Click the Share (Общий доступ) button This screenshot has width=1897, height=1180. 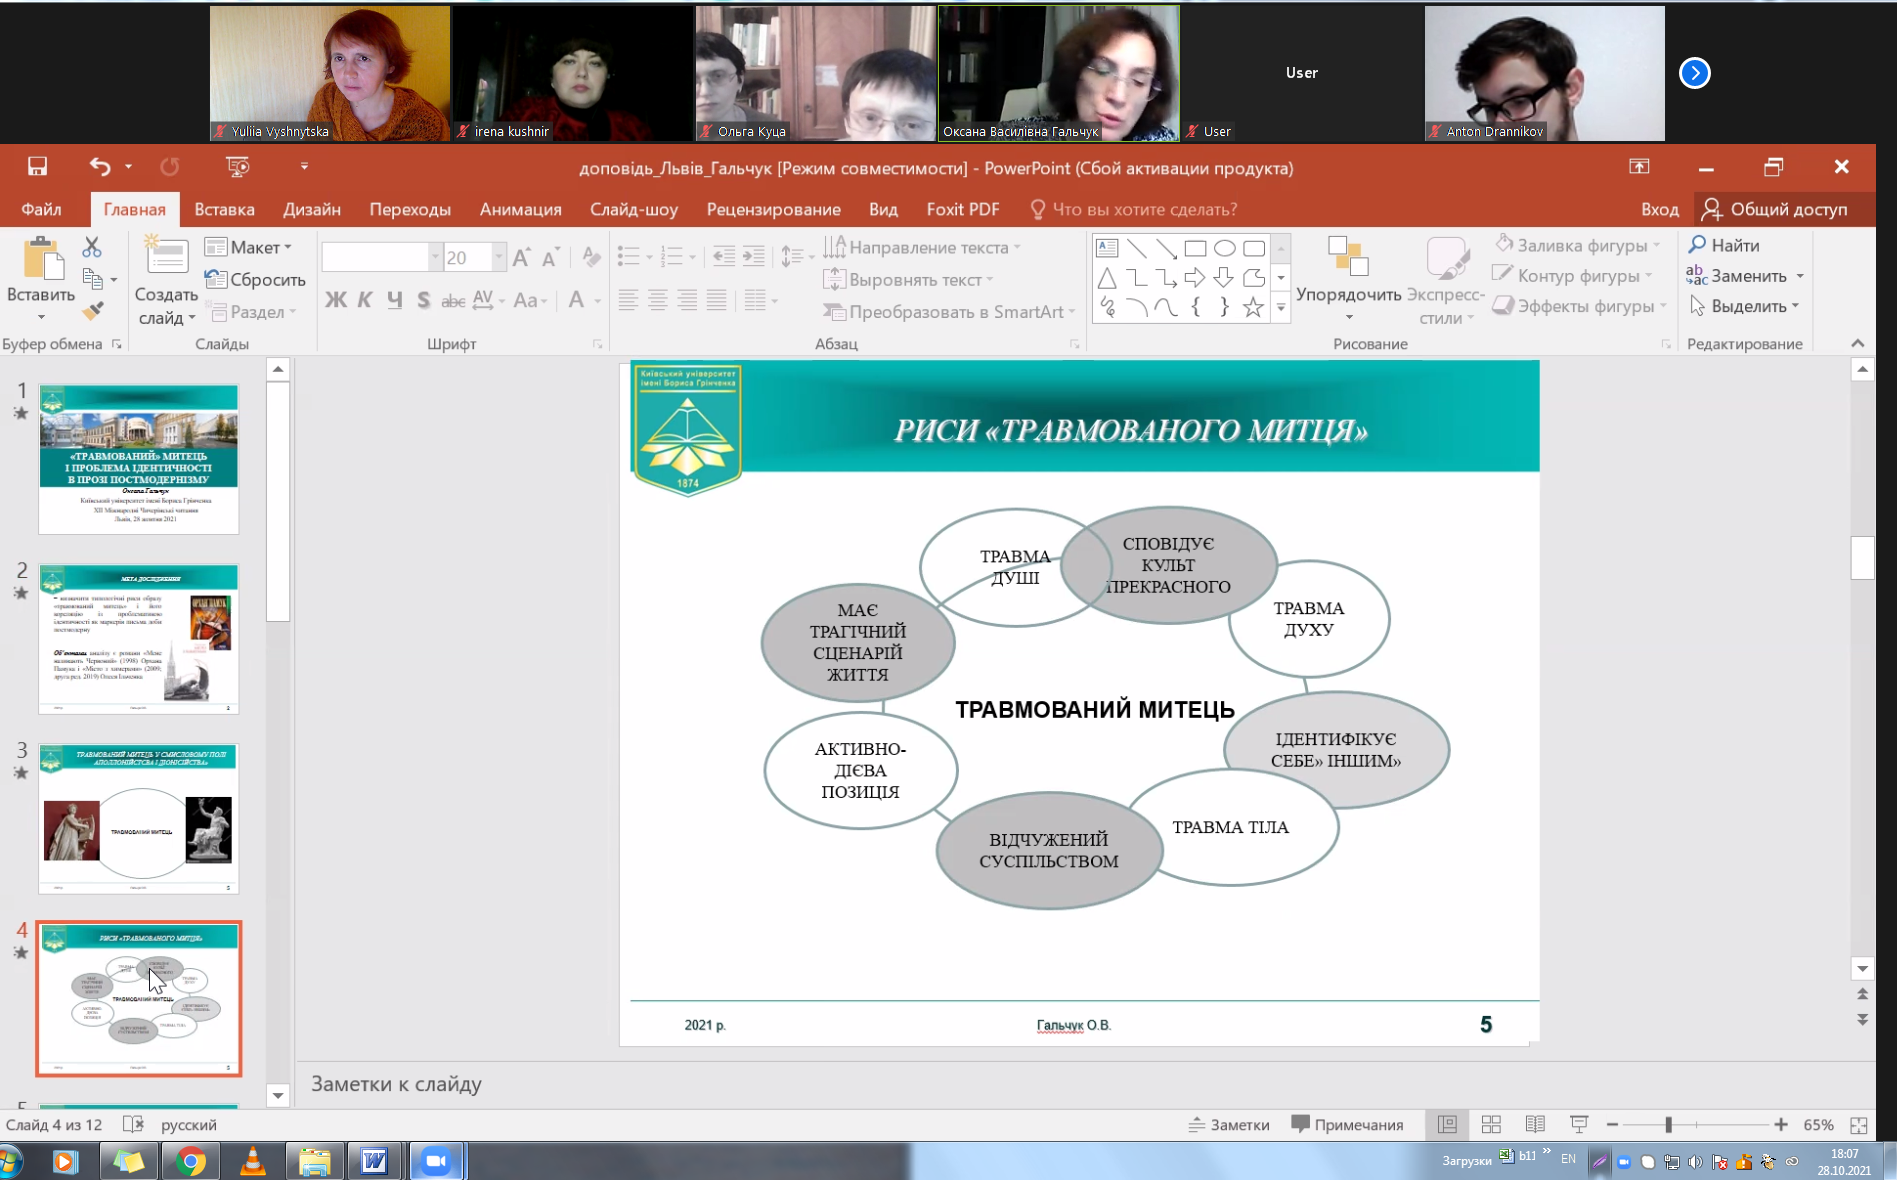coord(1774,209)
